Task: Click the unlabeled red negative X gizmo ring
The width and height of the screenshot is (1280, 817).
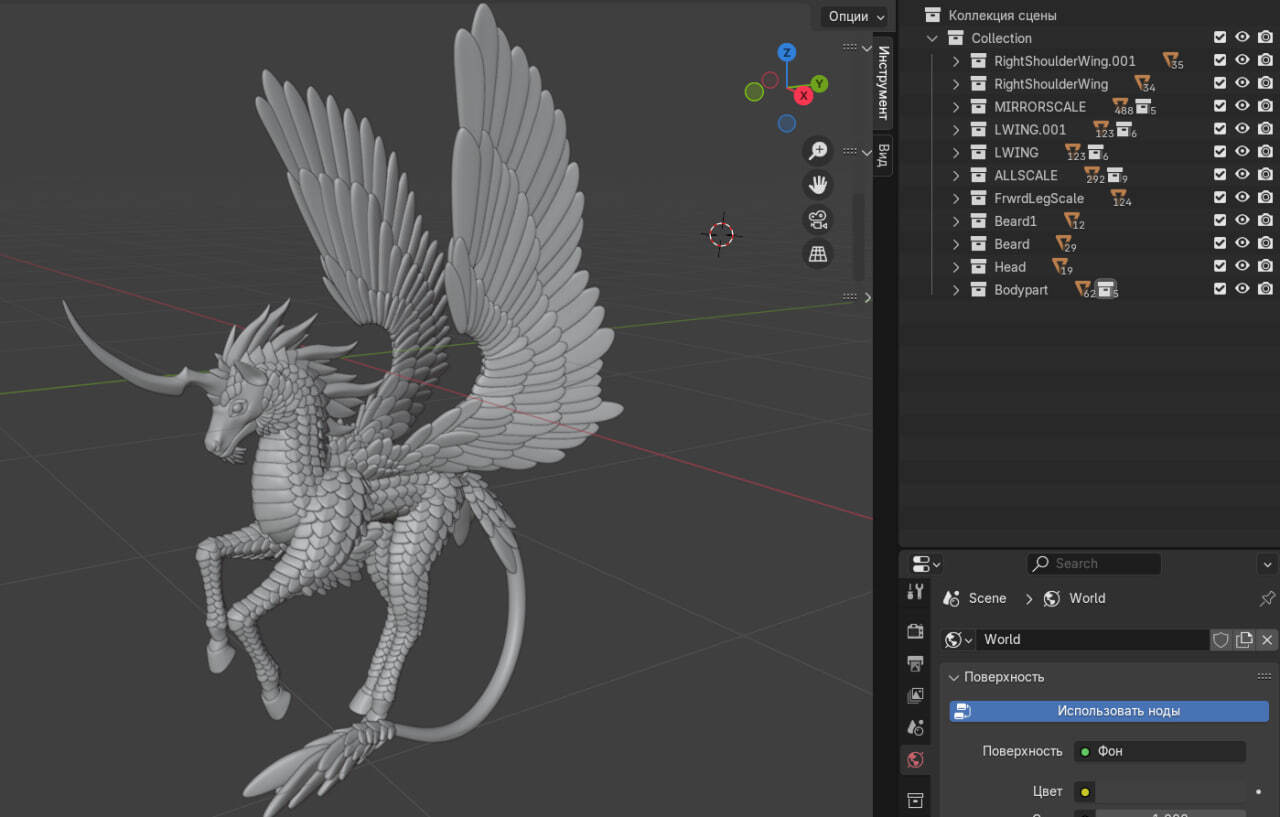Action: coord(770,80)
